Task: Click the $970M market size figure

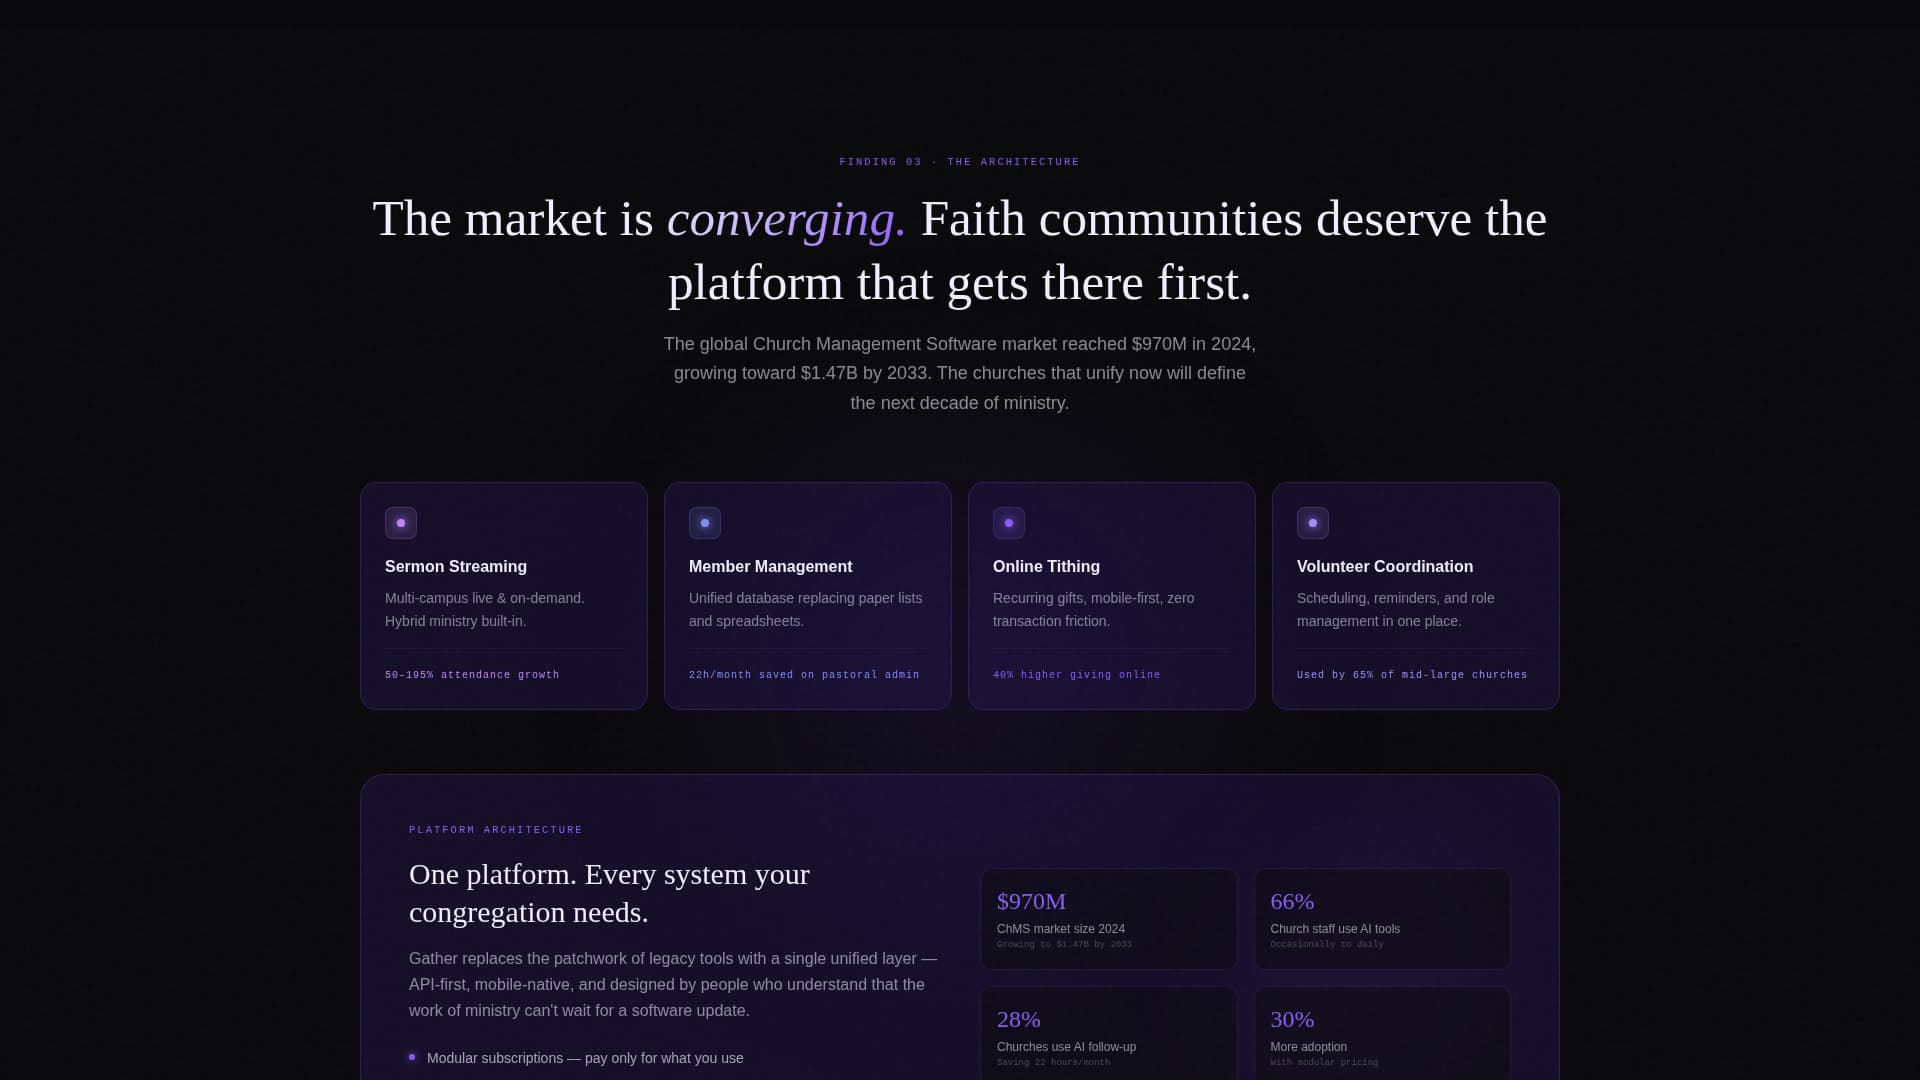Action: [1031, 901]
